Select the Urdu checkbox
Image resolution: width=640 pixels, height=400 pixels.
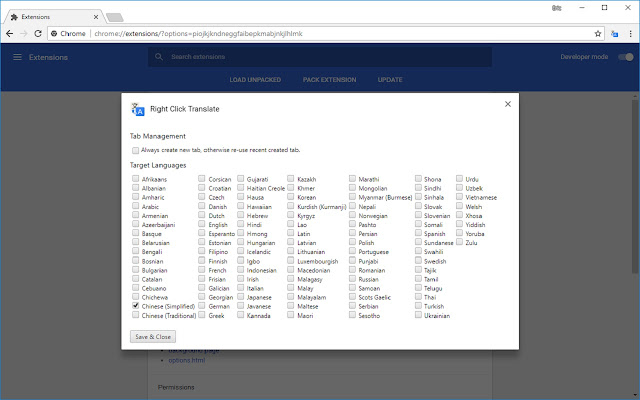pyautogui.click(x=460, y=178)
